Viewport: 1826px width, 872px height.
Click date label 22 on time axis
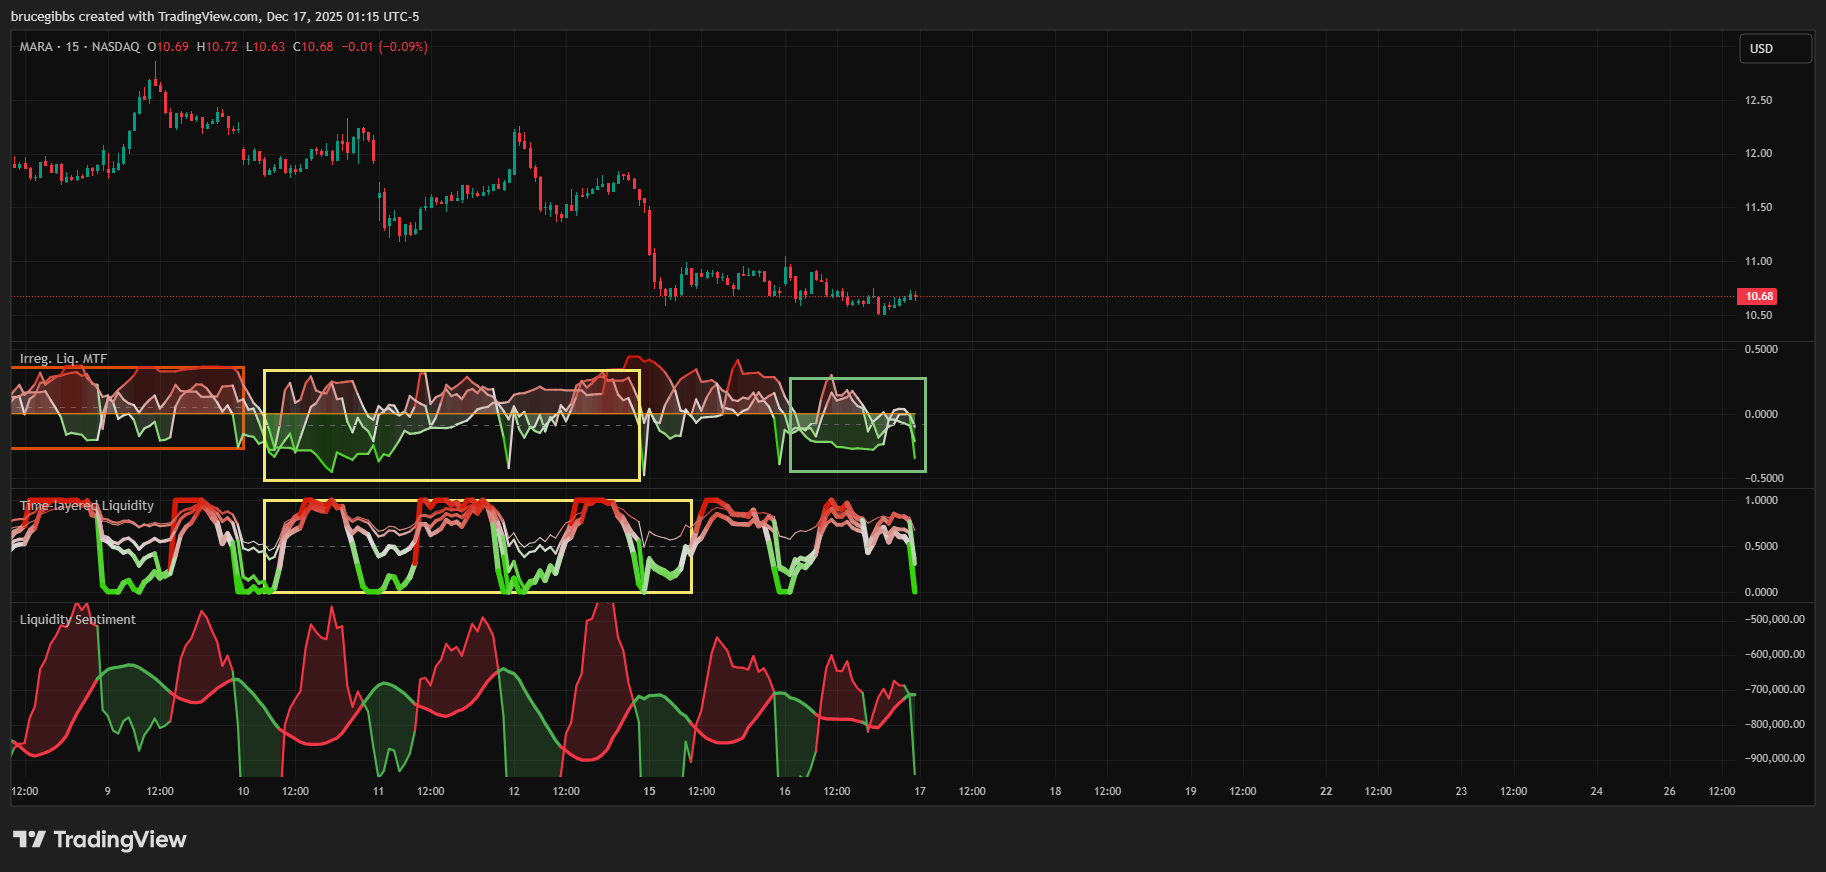coord(1326,791)
